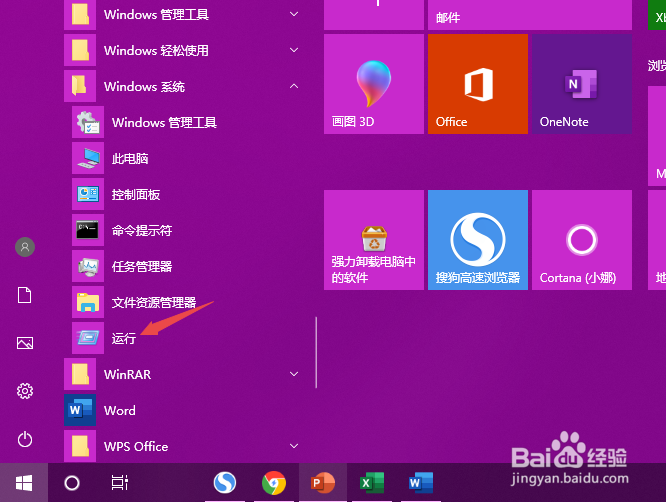The image size is (666, 502).
Task: Expand the top Windows 管理工具 folder chevron
Action: pyautogui.click(x=293, y=14)
